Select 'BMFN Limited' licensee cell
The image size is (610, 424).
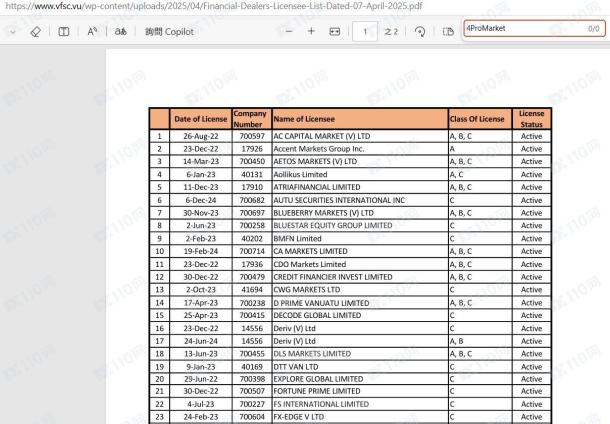click(360, 238)
